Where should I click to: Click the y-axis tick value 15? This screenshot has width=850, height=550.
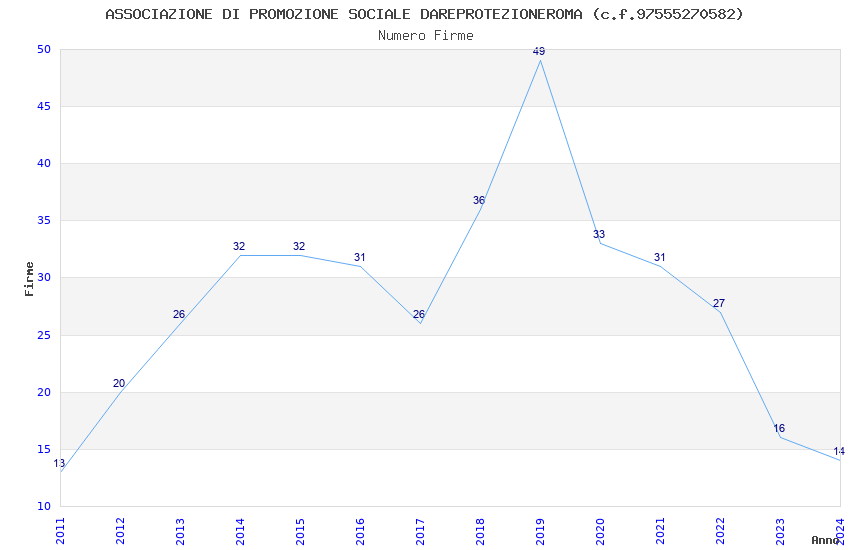[44, 449]
